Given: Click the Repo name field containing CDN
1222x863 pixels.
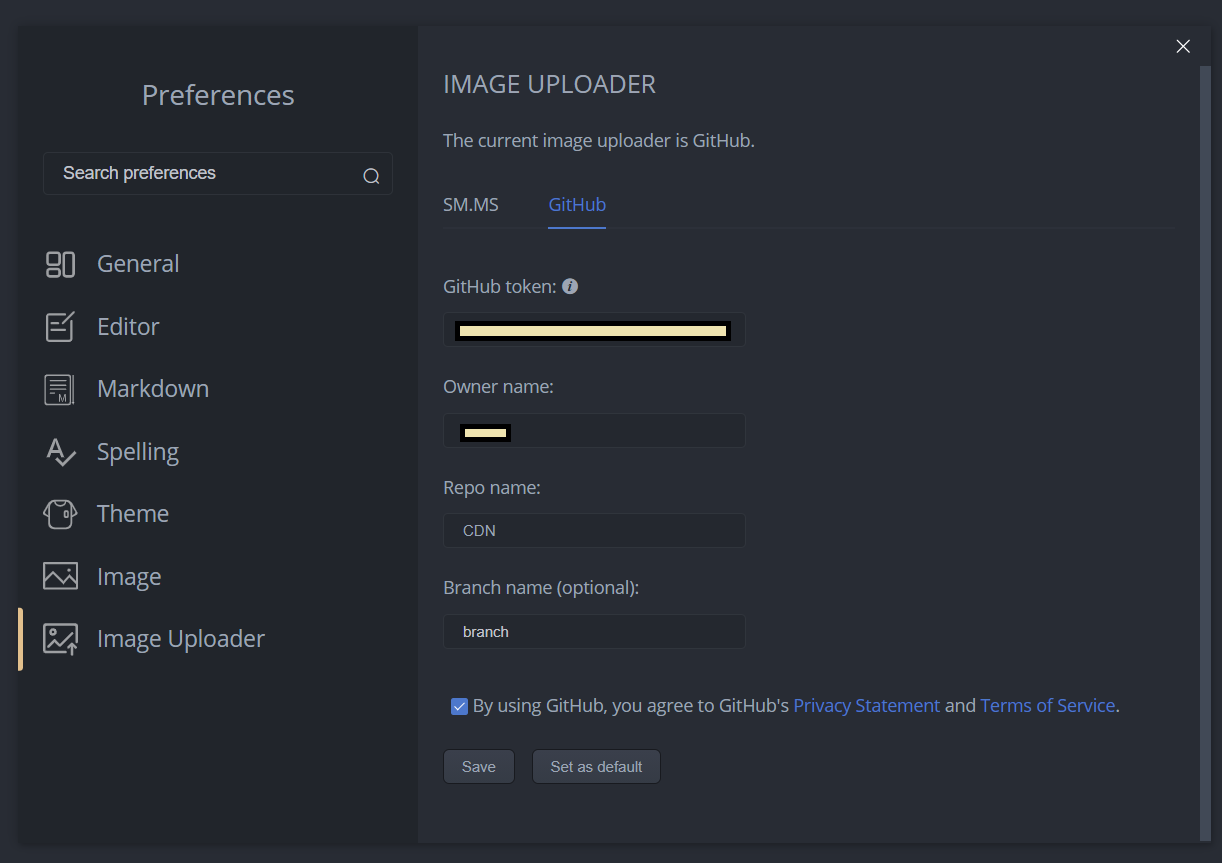Looking at the screenshot, I should [x=594, y=531].
